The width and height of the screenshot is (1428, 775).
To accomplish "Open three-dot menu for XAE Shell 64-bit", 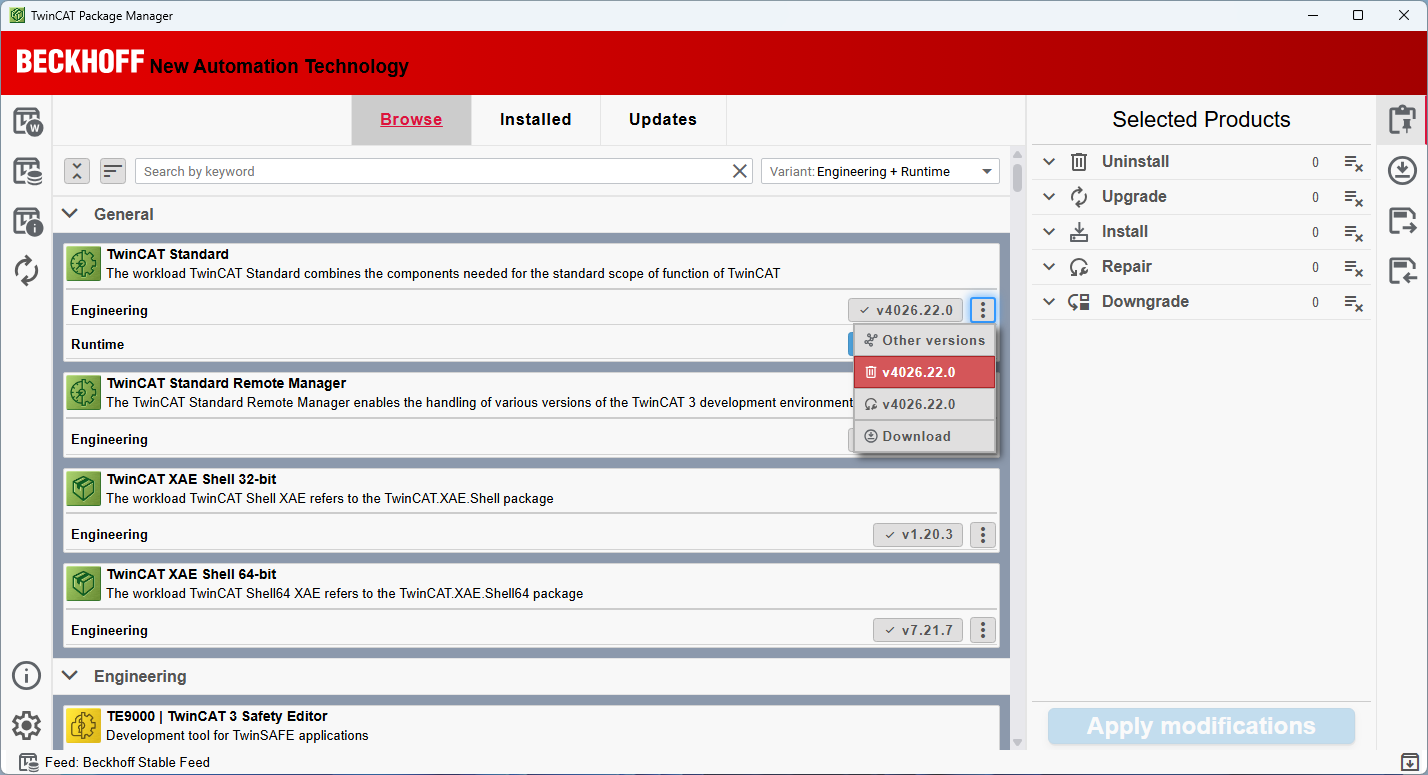I will tap(983, 630).
